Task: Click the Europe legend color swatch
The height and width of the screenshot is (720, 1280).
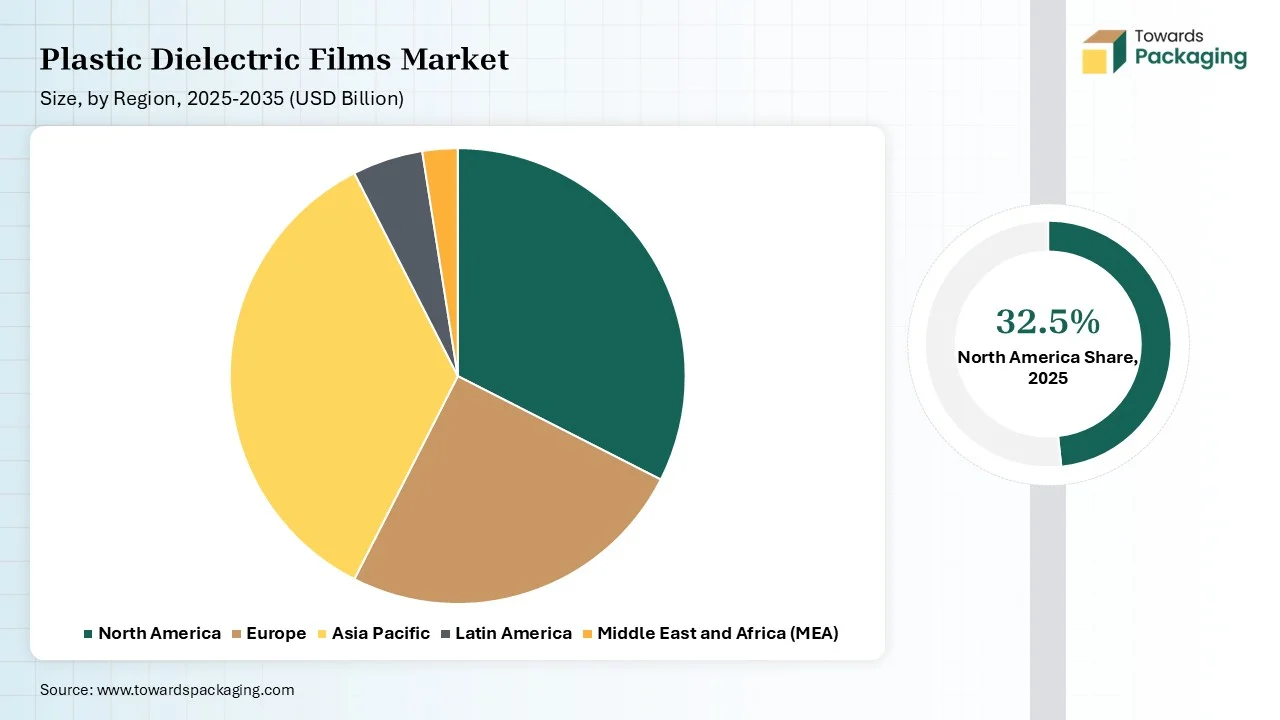Action: (x=236, y=634)
